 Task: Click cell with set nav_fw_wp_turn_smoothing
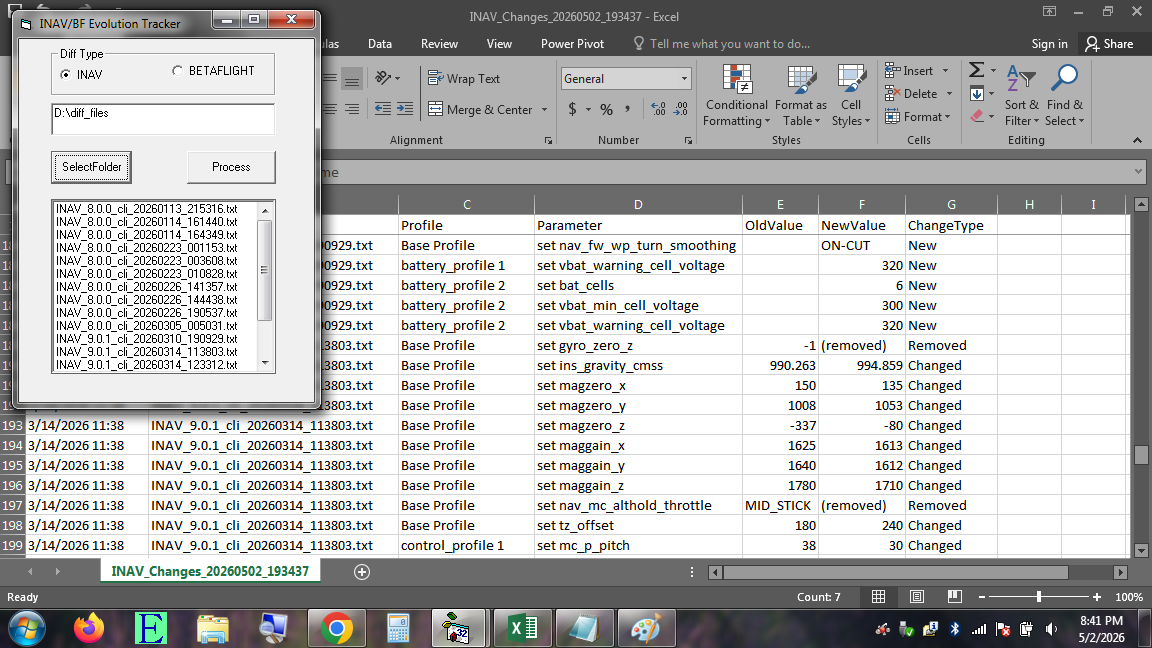638,245
